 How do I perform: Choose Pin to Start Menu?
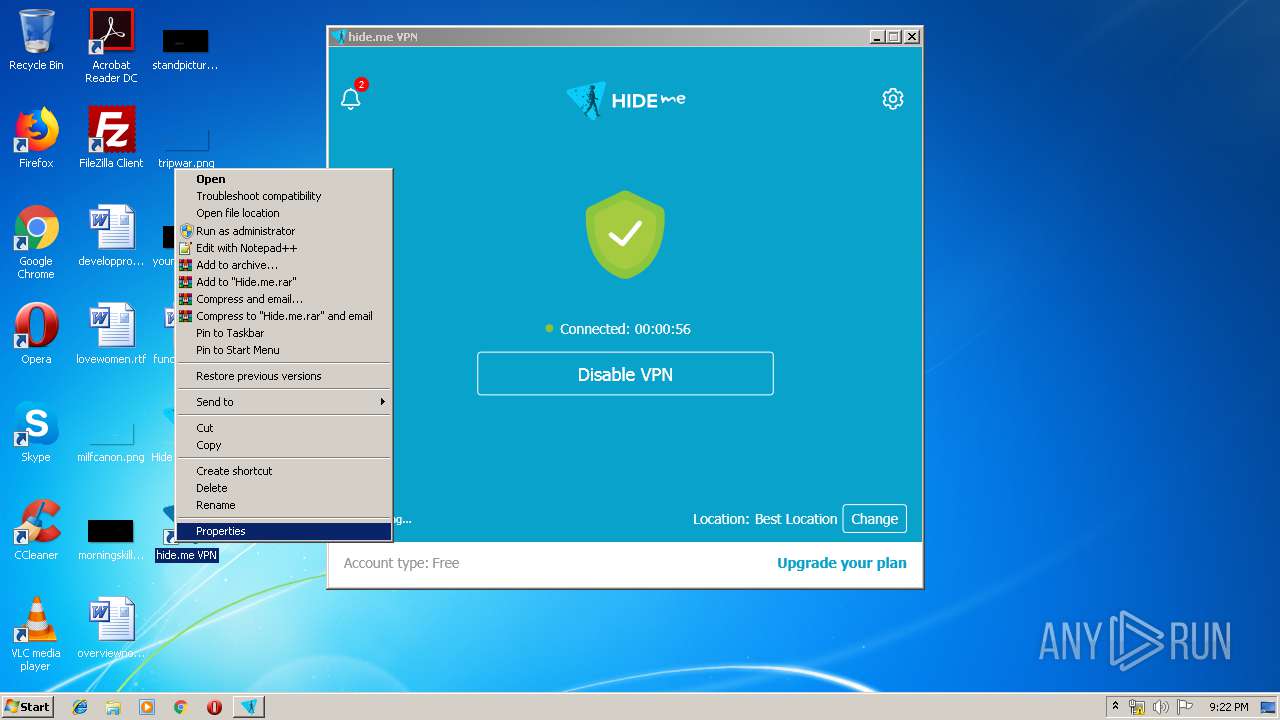(x=284, y=350)
